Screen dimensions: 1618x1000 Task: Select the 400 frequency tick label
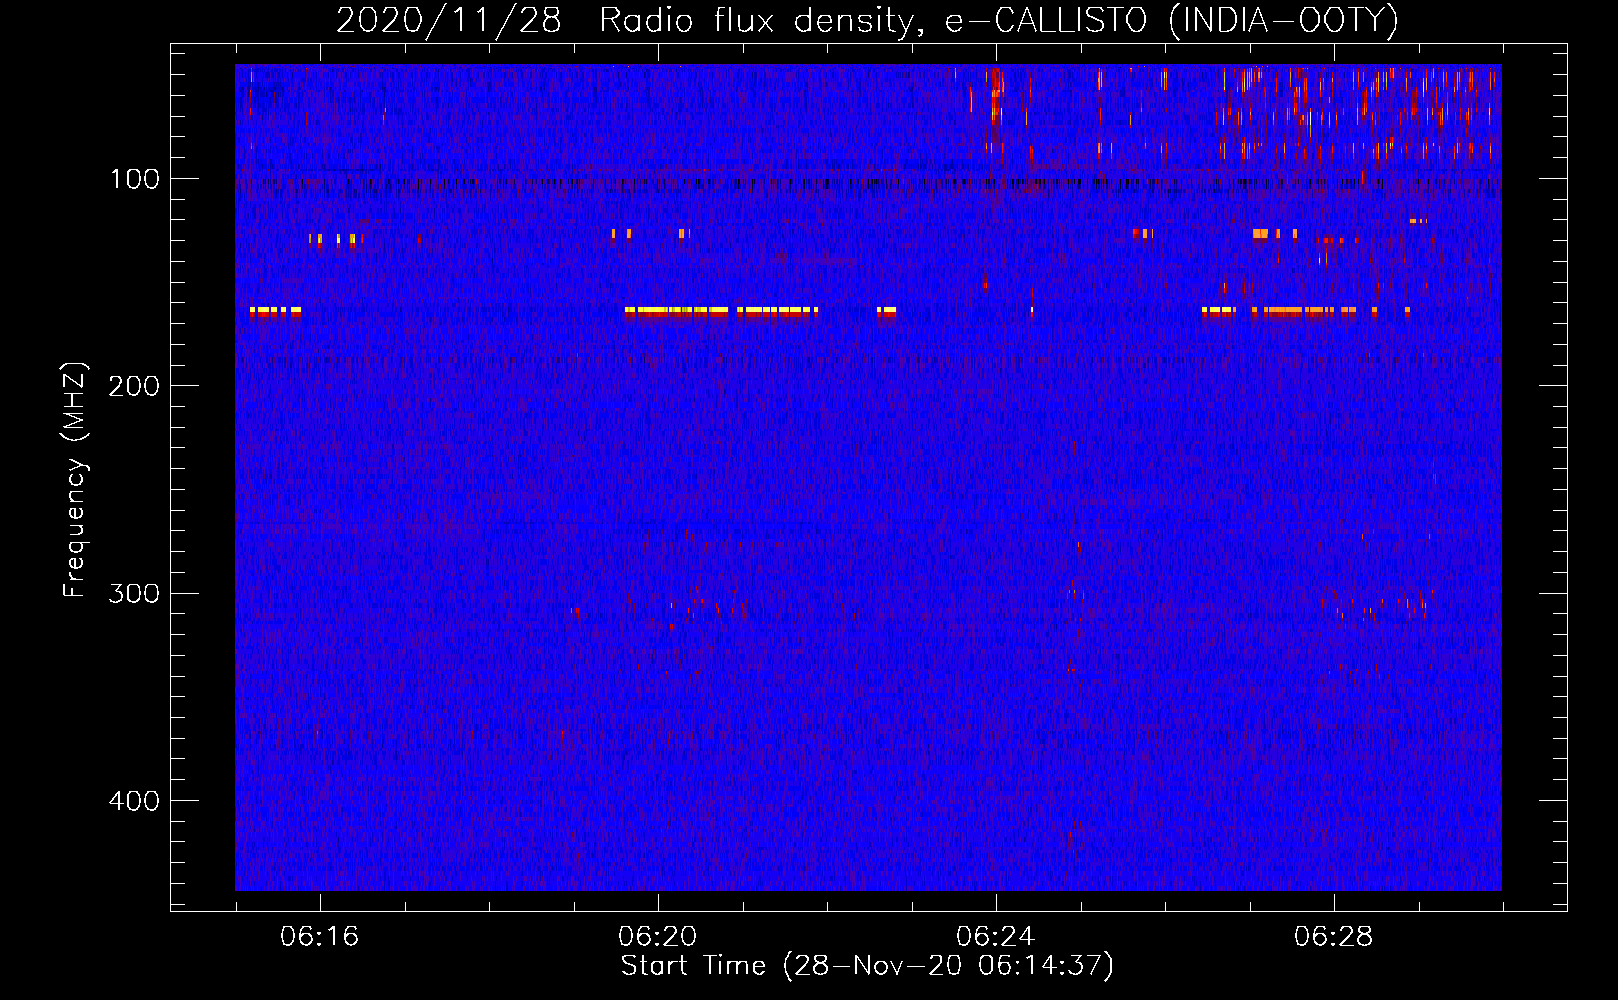[x=133, y=801]
